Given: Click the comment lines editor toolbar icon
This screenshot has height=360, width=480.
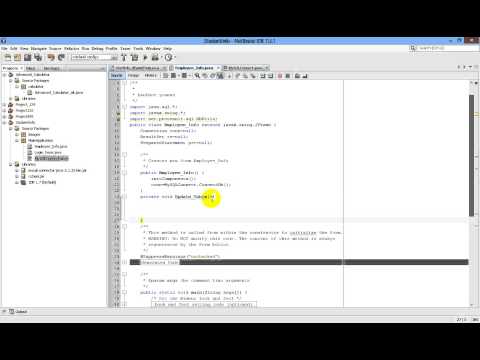Looking at the screenshot, I should tap(297, 76).
